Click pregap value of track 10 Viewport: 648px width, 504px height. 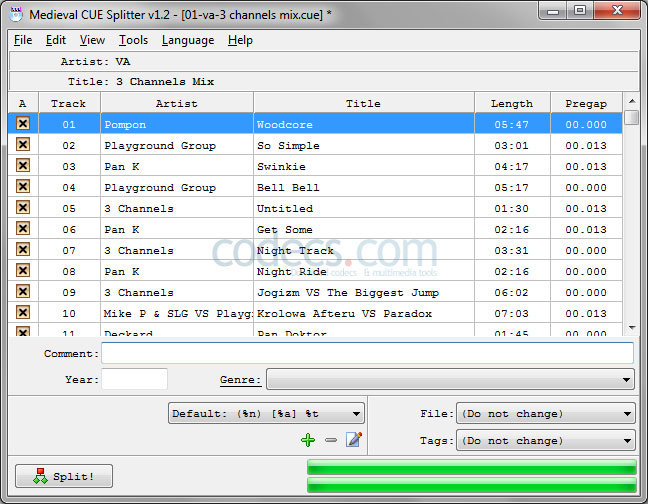586,314
